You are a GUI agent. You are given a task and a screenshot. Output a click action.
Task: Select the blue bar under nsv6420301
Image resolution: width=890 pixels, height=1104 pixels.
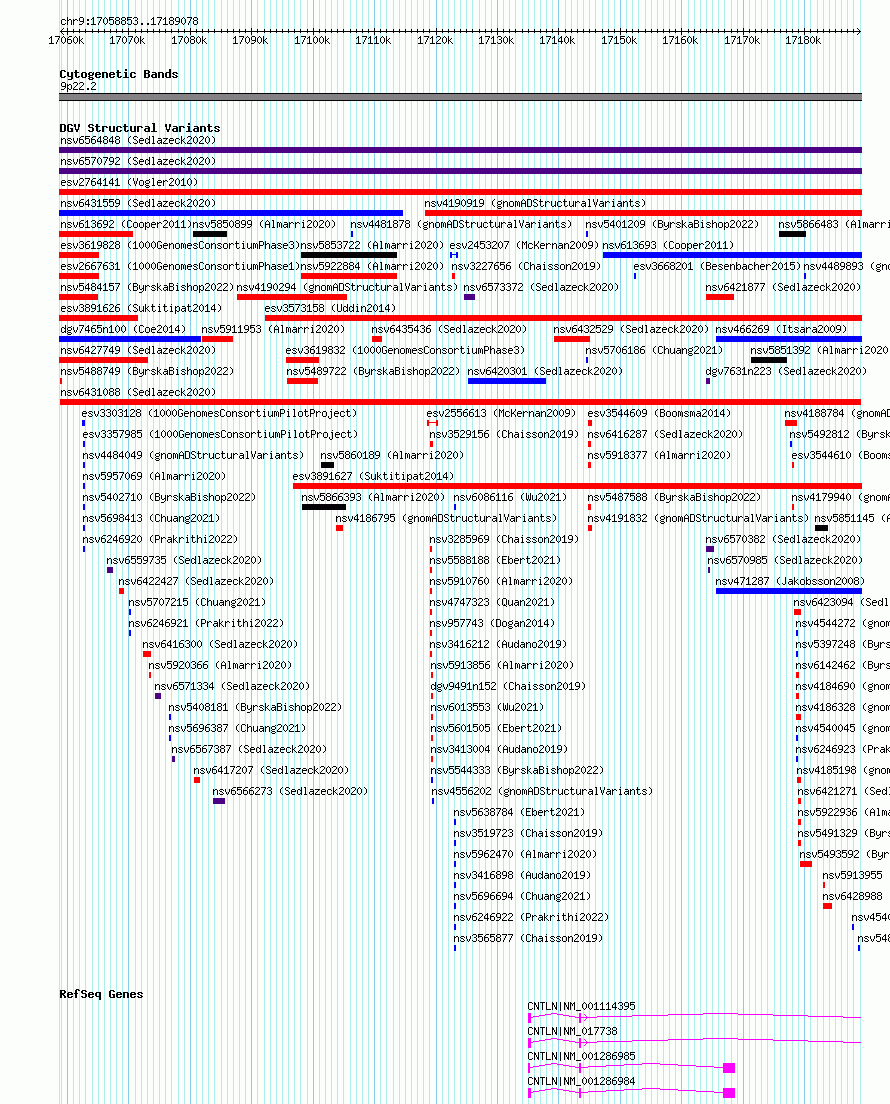tap(507, 381)
